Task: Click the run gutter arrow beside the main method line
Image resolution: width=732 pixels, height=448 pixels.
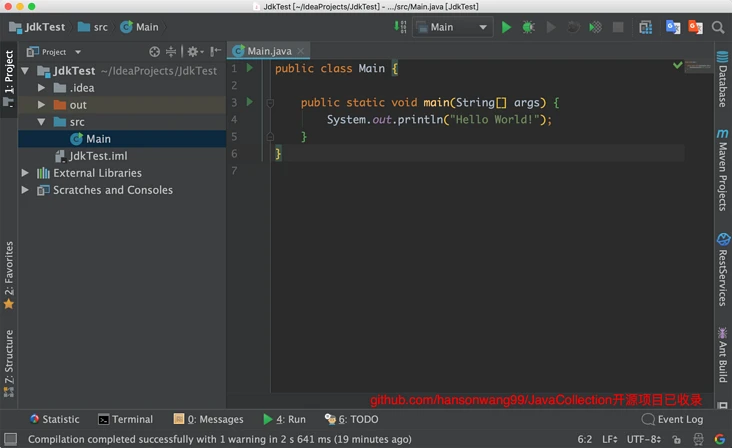Action: (x=249, y=102)
